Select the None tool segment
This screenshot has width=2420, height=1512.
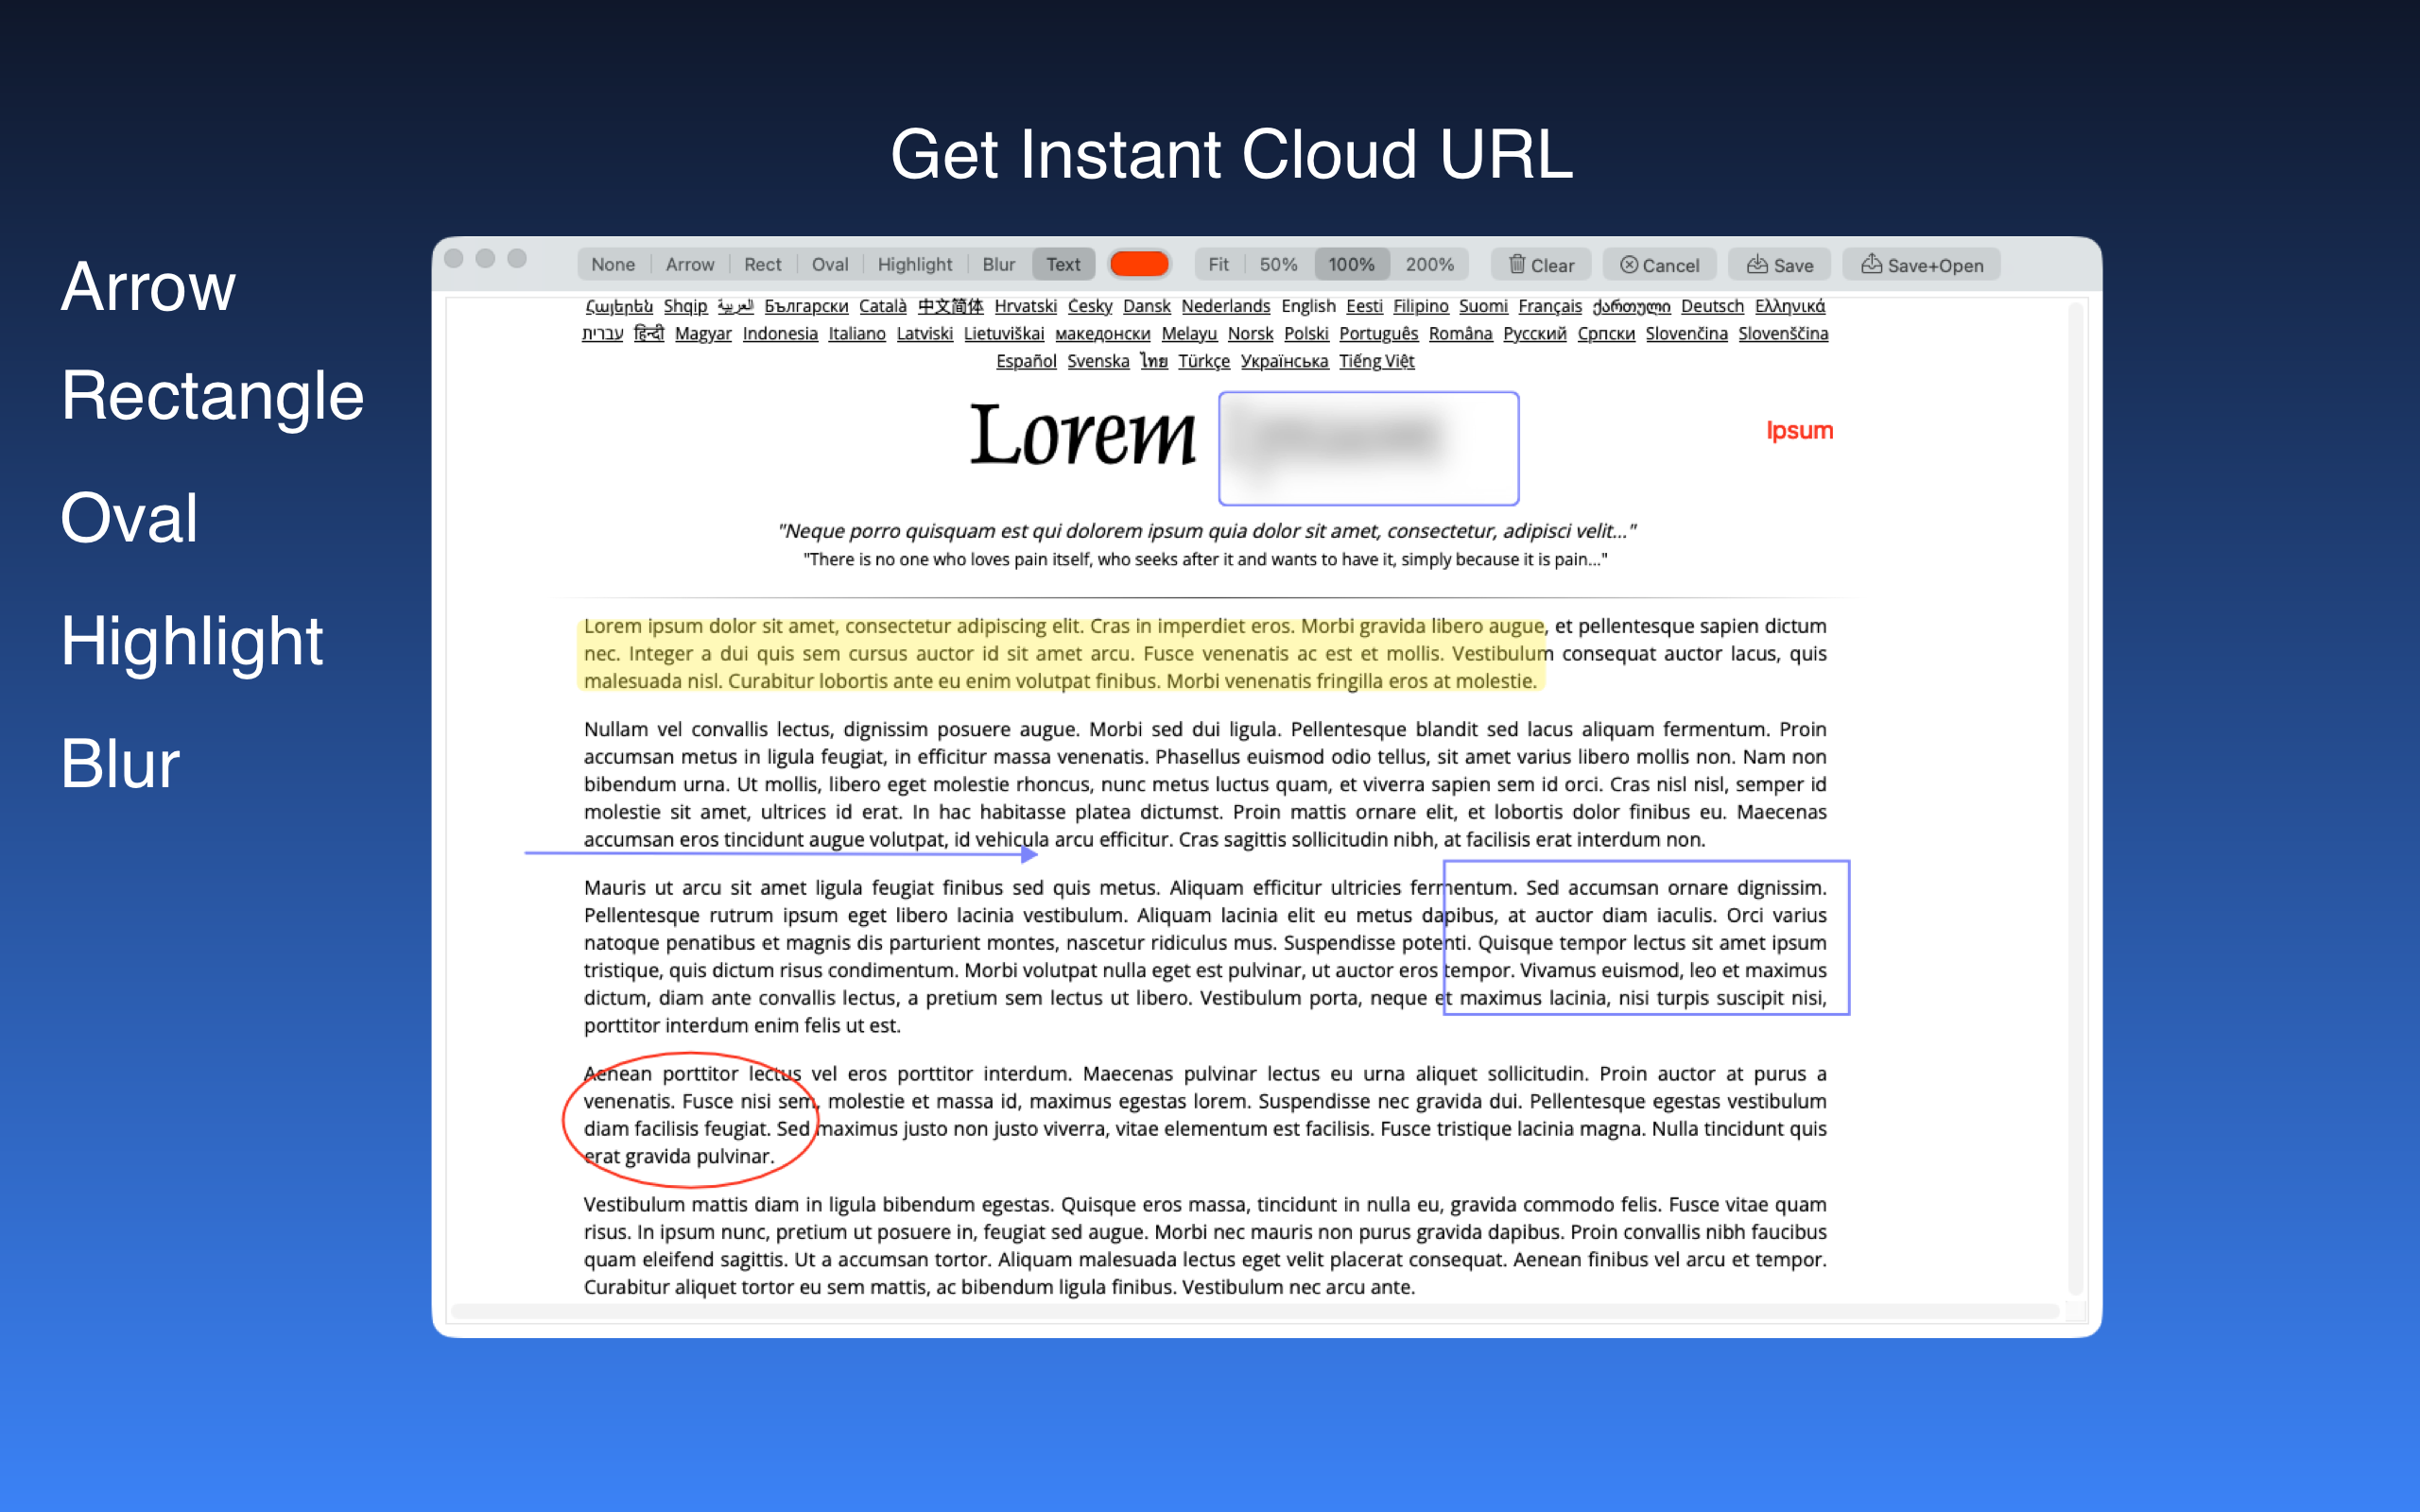point(612,265)
